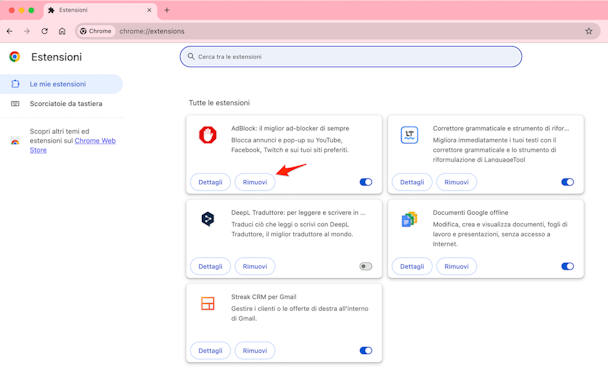Open Dettagli for AdBlock
This screenshot has width=608, height=376.
click(x=210, y=182)
